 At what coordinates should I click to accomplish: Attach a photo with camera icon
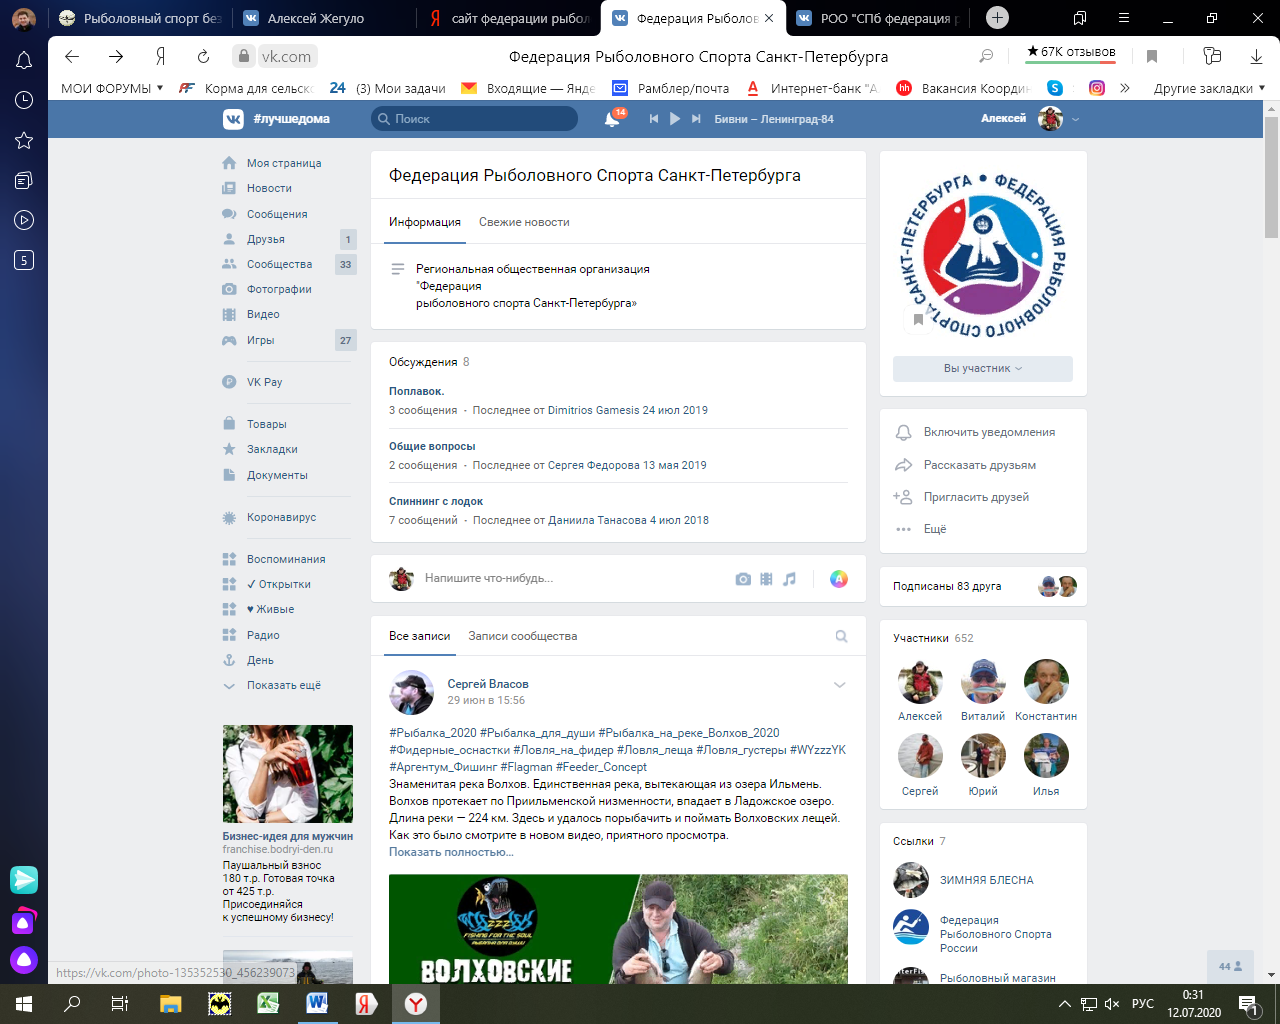tap(743, 579)
